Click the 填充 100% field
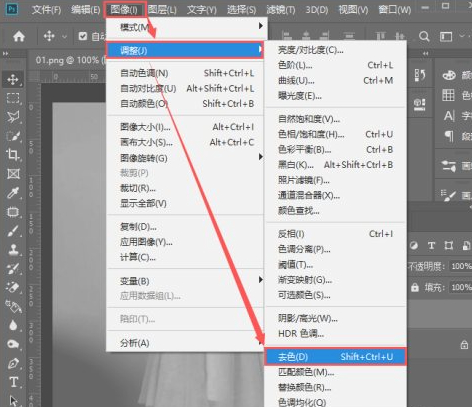 click(460, 287)
